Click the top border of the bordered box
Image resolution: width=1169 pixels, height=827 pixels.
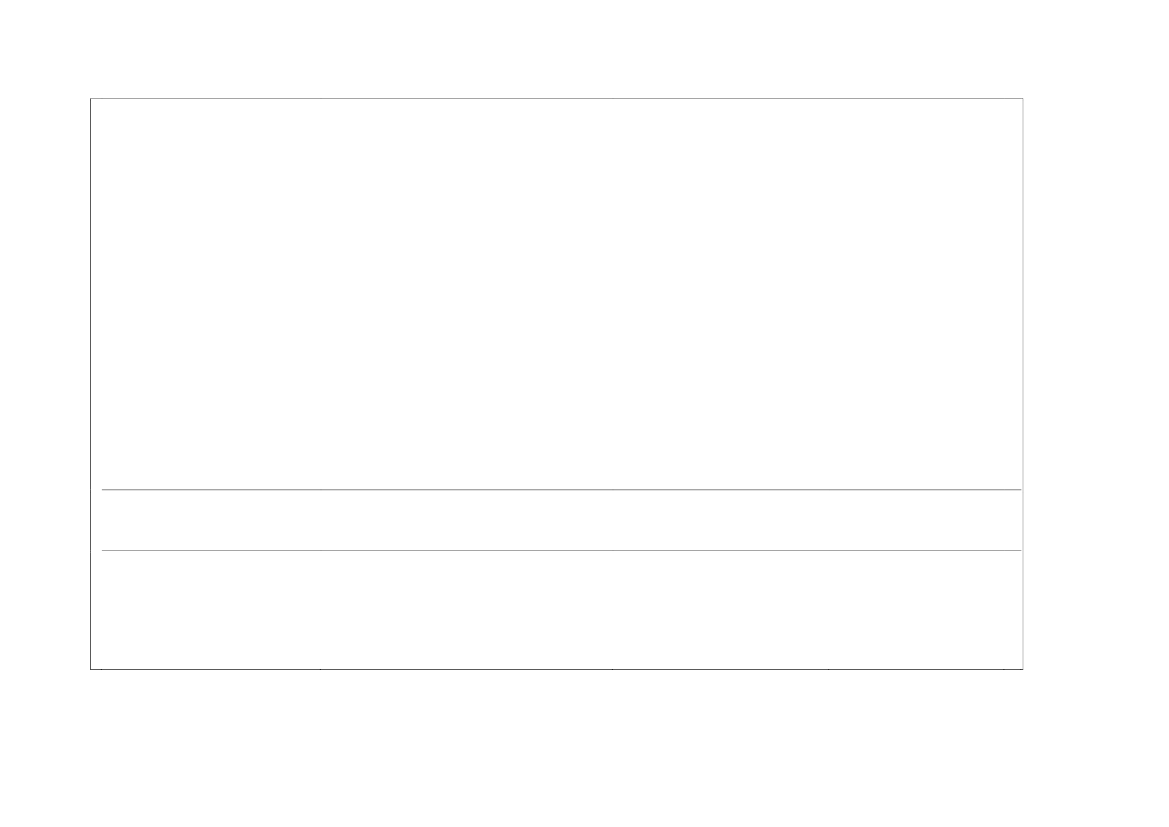pos(556,98)
